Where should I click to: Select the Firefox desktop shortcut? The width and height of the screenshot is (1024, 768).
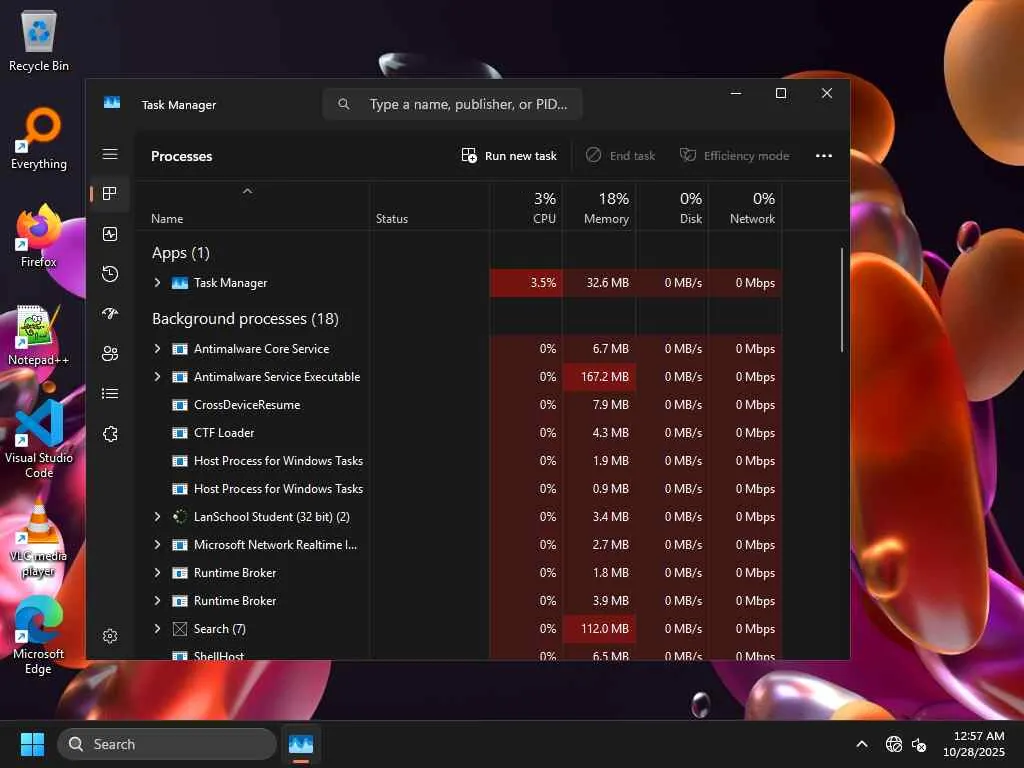[x=39, y=236]
